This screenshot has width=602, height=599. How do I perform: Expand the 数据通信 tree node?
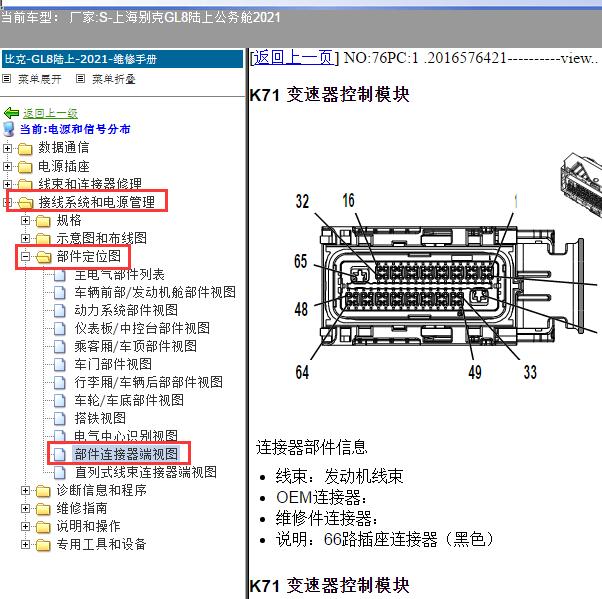tap(7, 148)
